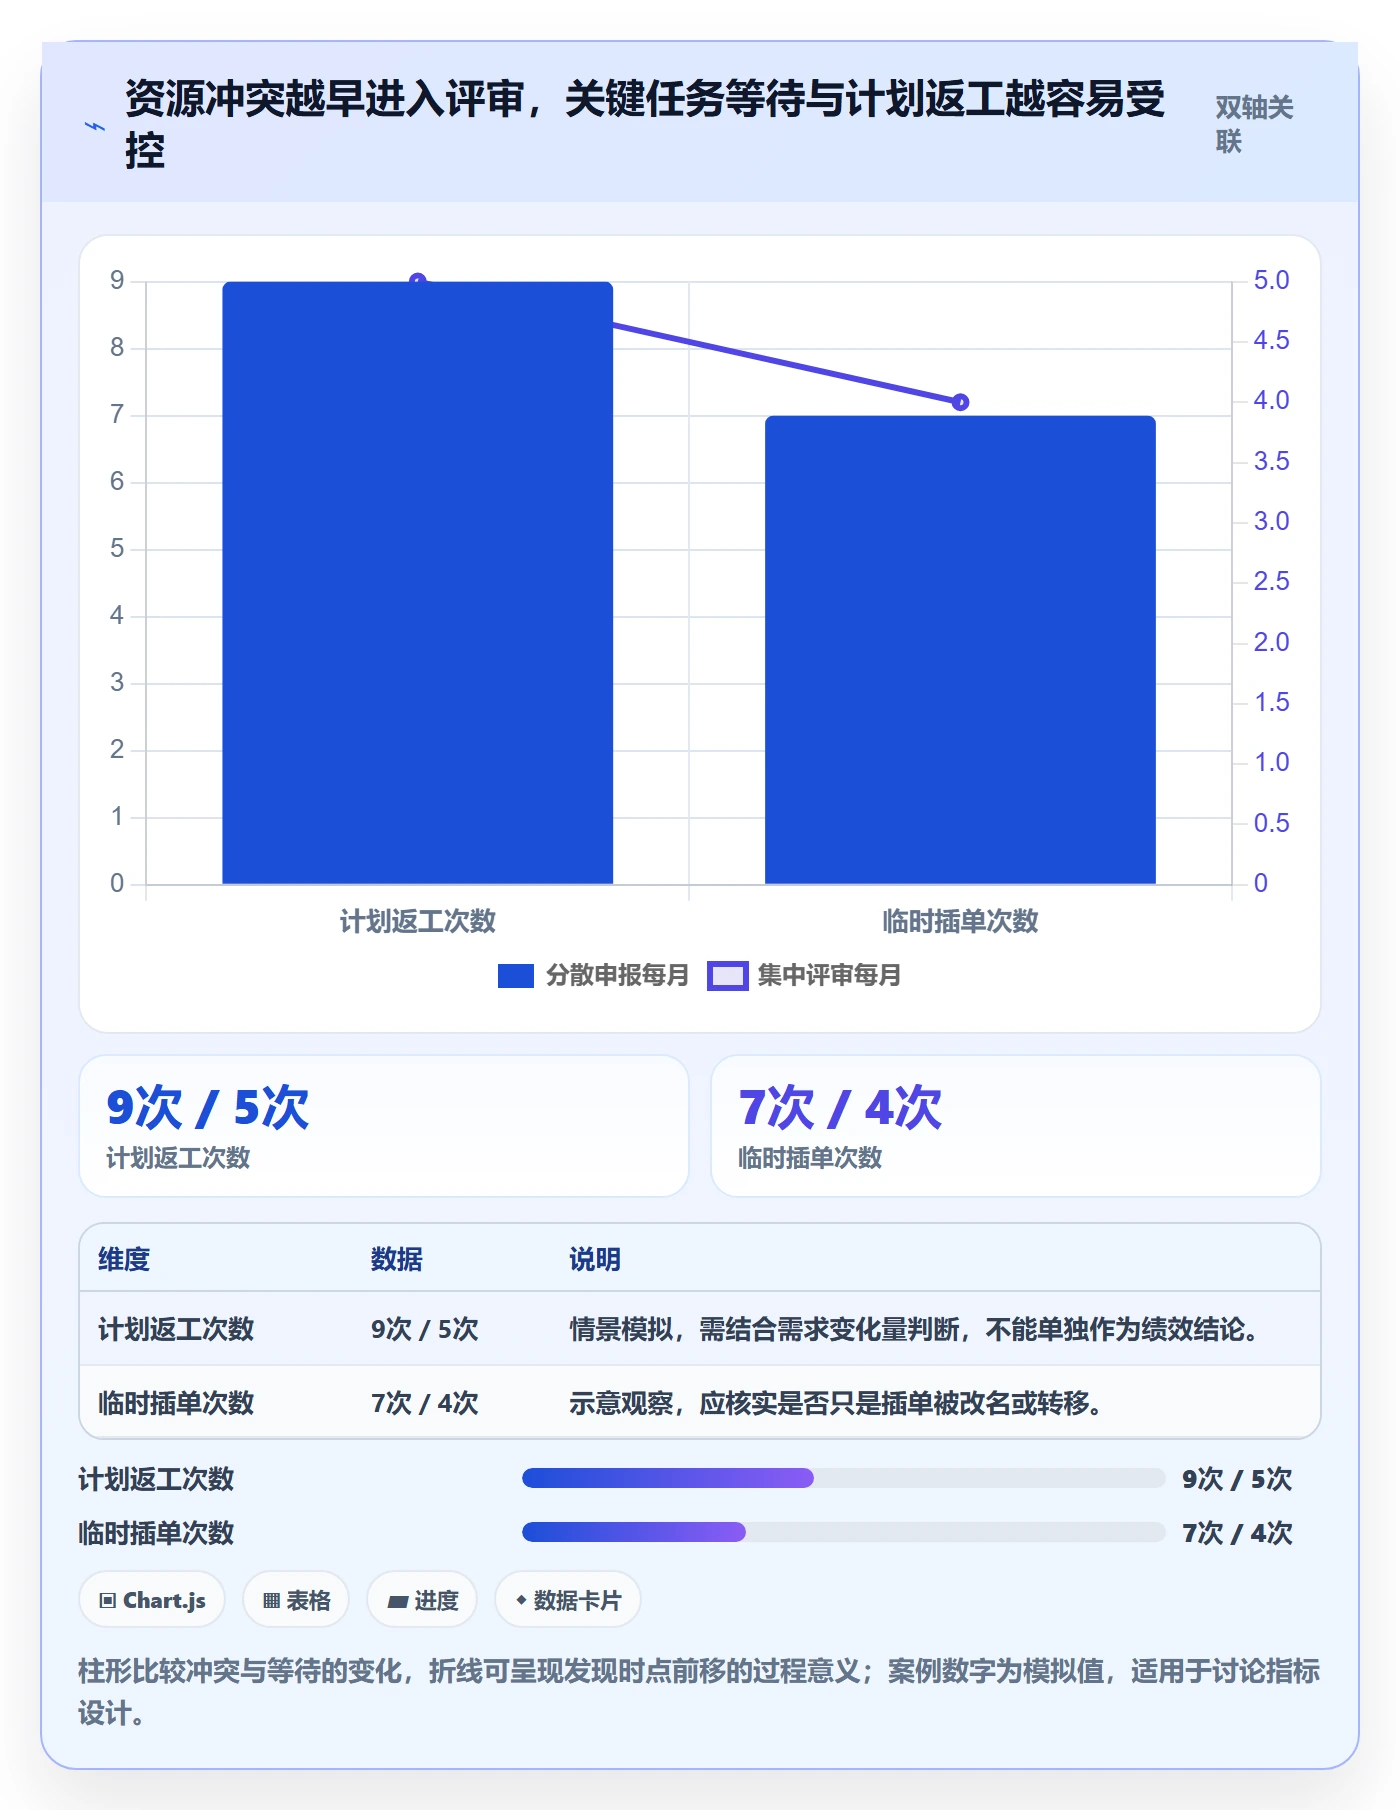Click the bar icon in 进度 chip
The height and width of the screenshot is (1810, 1400).
tap(397, 1602)
